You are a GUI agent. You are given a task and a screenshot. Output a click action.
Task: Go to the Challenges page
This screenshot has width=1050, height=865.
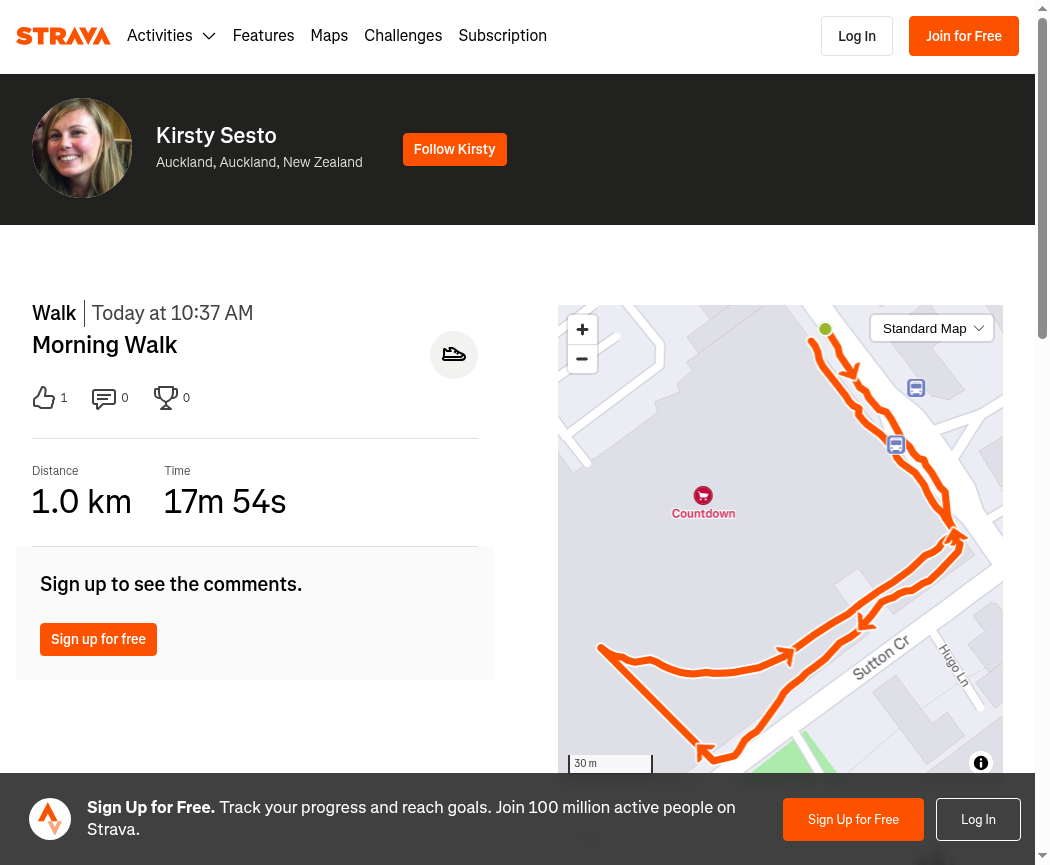403,36
